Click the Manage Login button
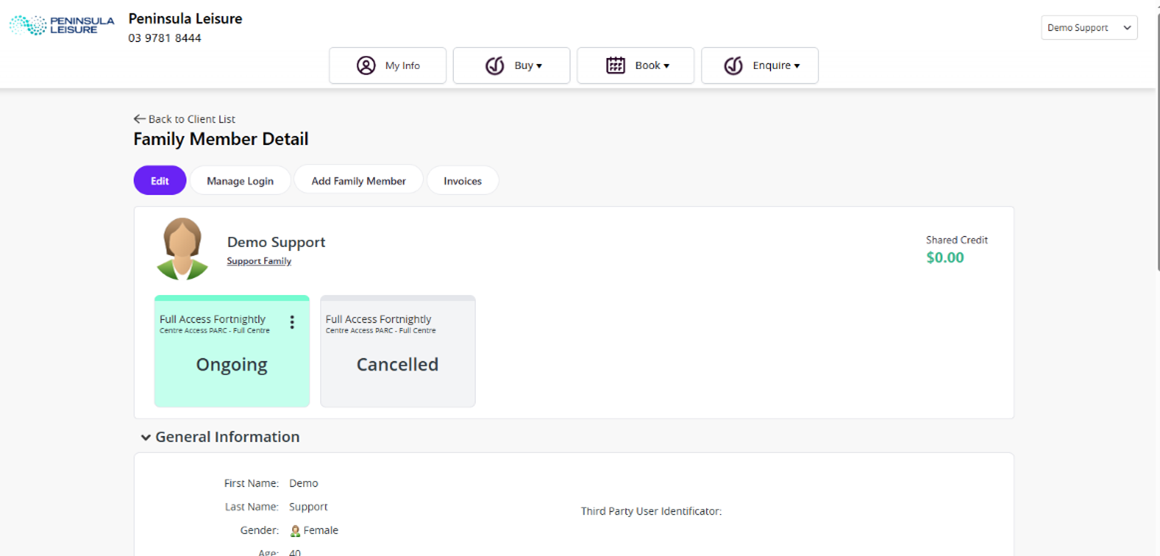Image resolution: width=1160 pixels, height=556 pixels. (x=240, y=181)
